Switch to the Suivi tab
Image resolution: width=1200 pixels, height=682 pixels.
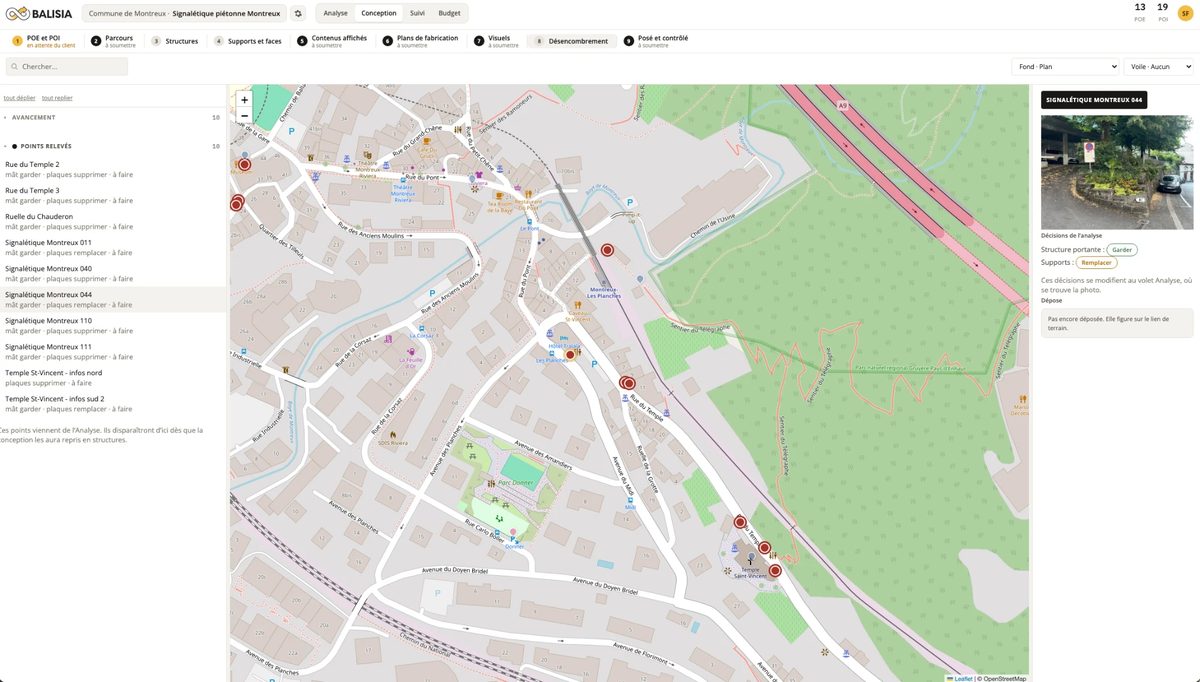(417, 13)
